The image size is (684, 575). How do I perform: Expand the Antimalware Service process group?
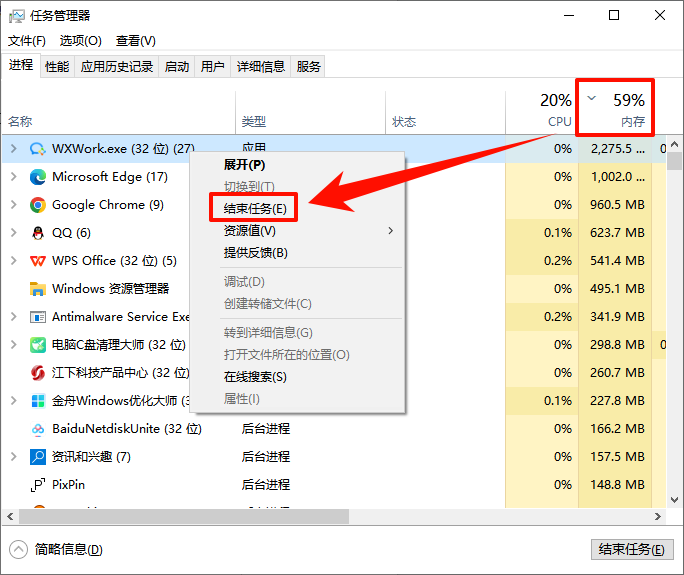click(x=14, y=317)
